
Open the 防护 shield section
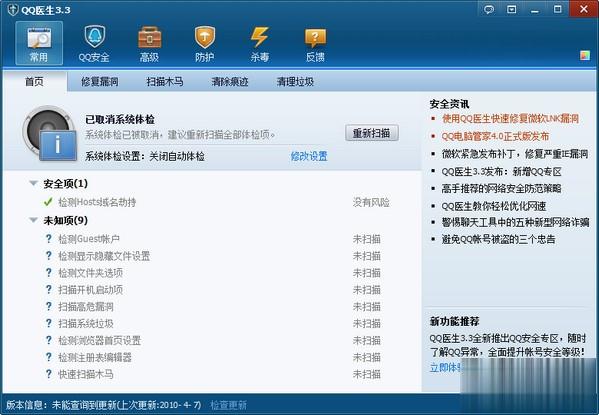coord(205,43)
